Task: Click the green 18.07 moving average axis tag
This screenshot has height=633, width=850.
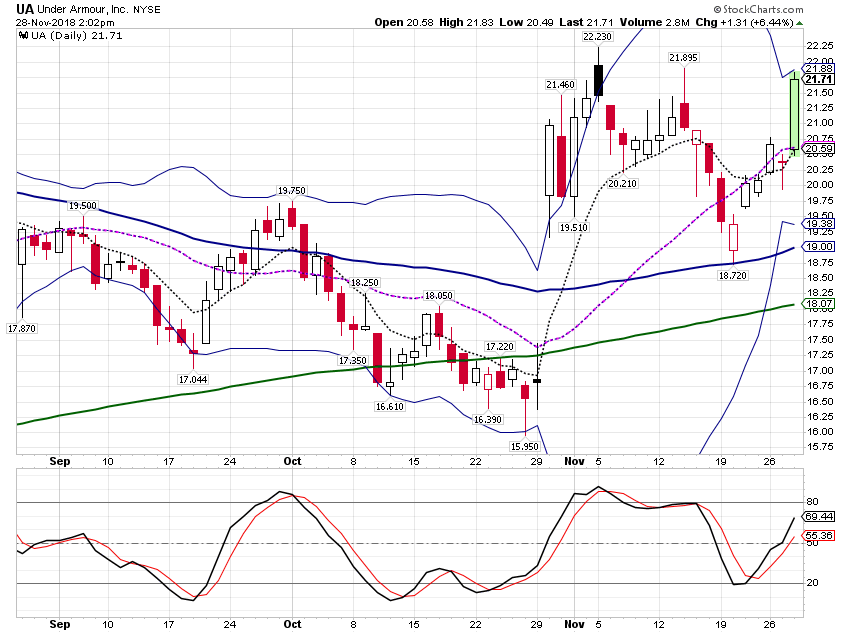Action: [819, 303]
